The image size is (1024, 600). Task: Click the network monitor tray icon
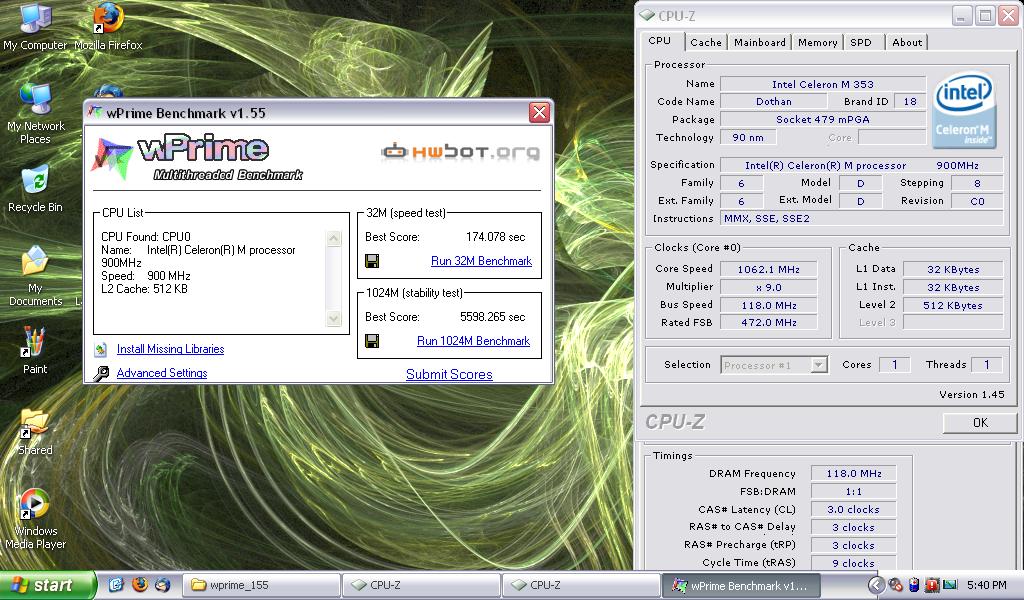tap(950, 585)
